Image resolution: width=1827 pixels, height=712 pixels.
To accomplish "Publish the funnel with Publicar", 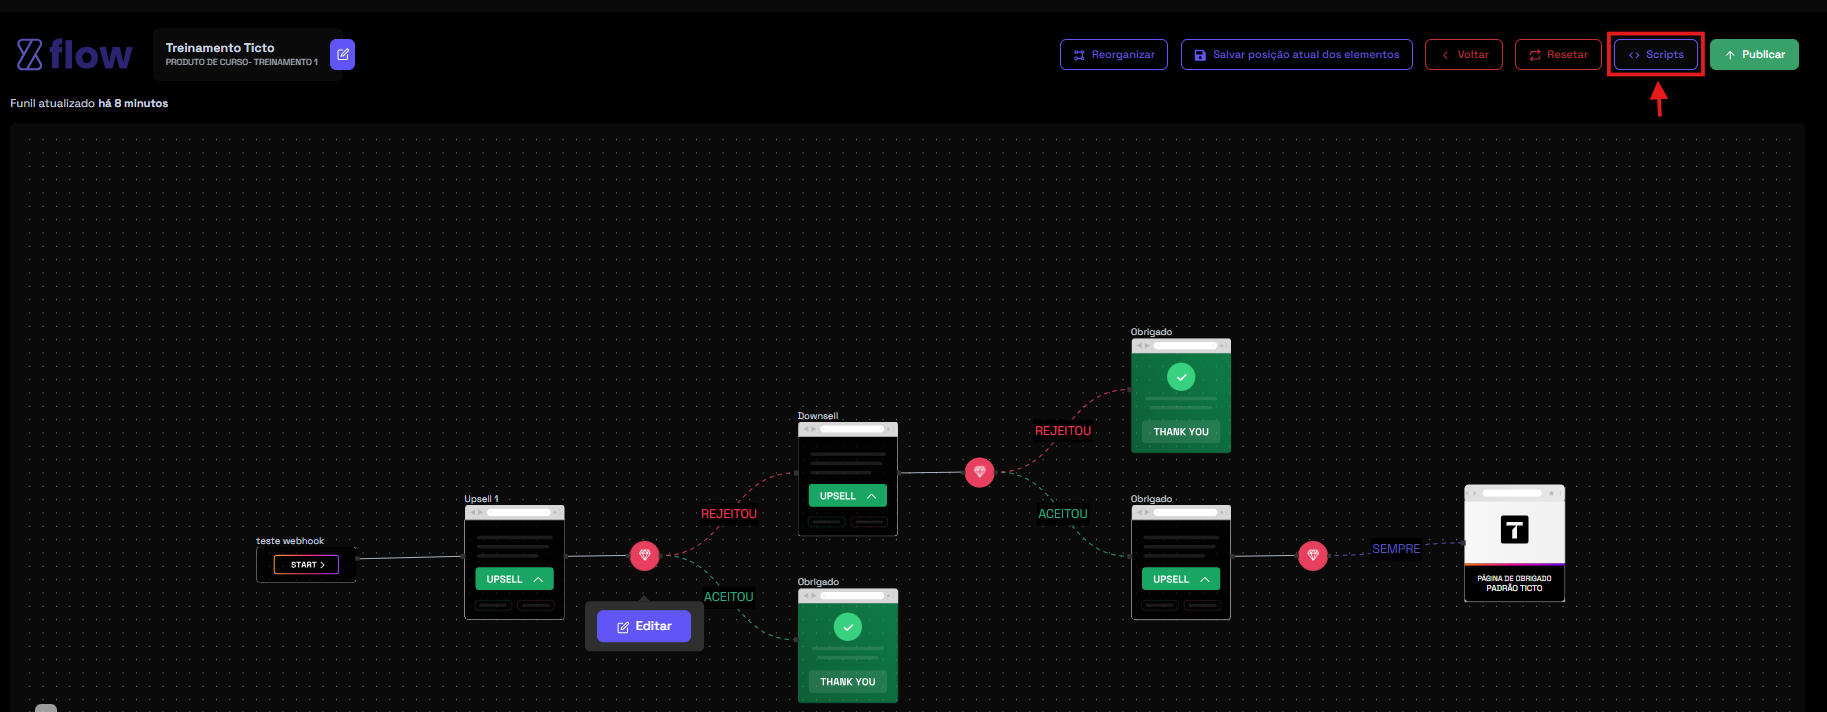I will point(1754,55).
